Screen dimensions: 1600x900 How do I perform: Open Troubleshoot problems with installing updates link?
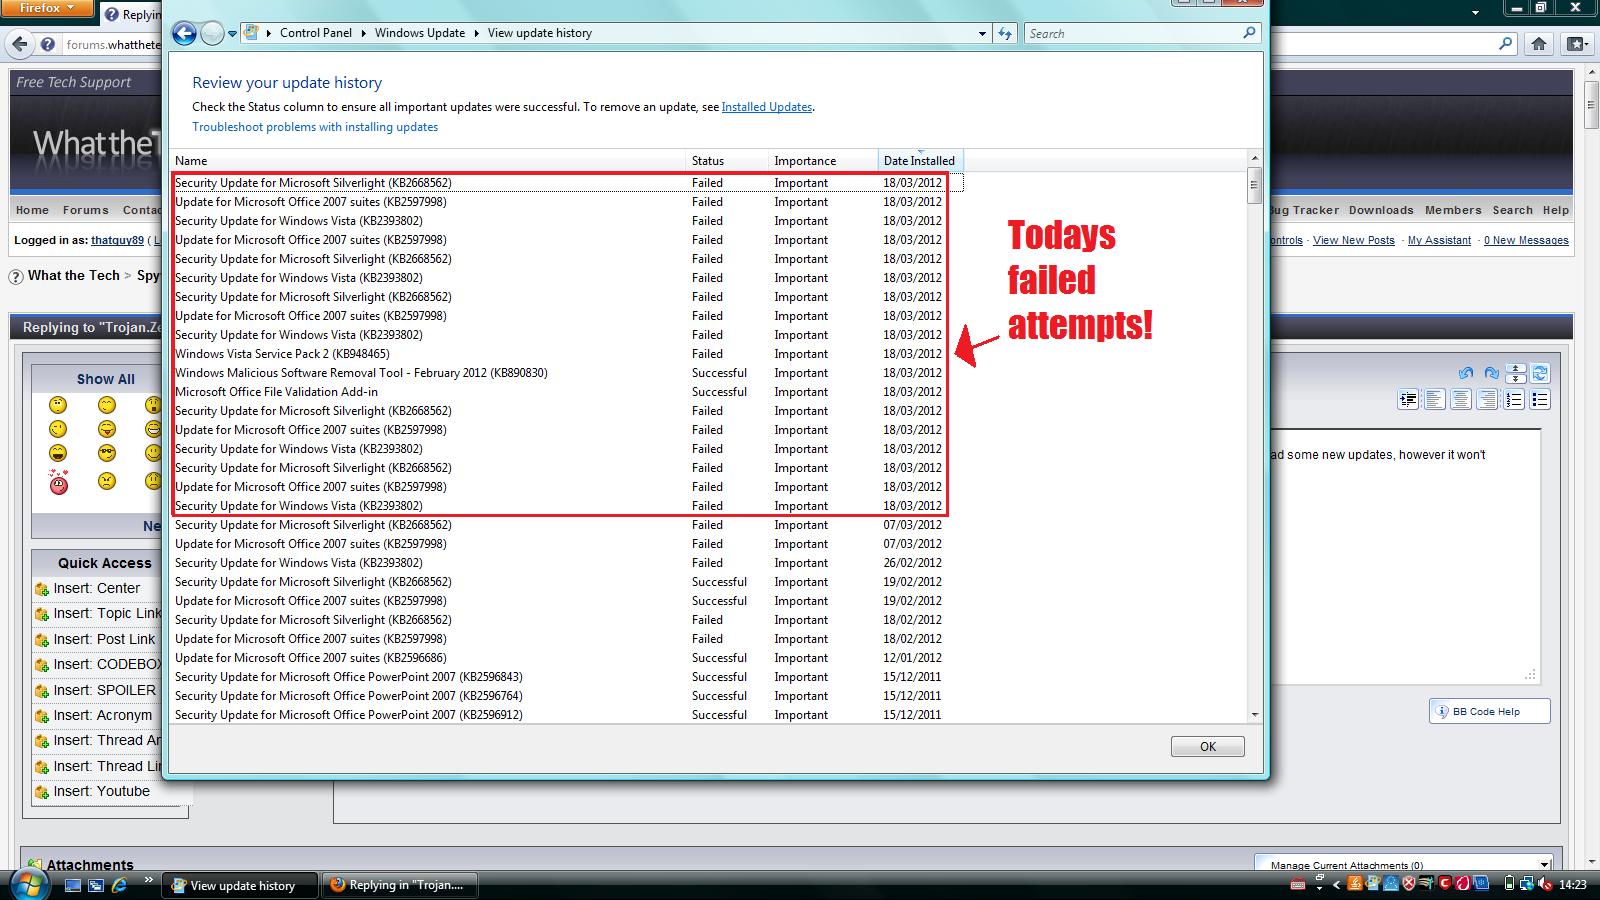[315, 127]
